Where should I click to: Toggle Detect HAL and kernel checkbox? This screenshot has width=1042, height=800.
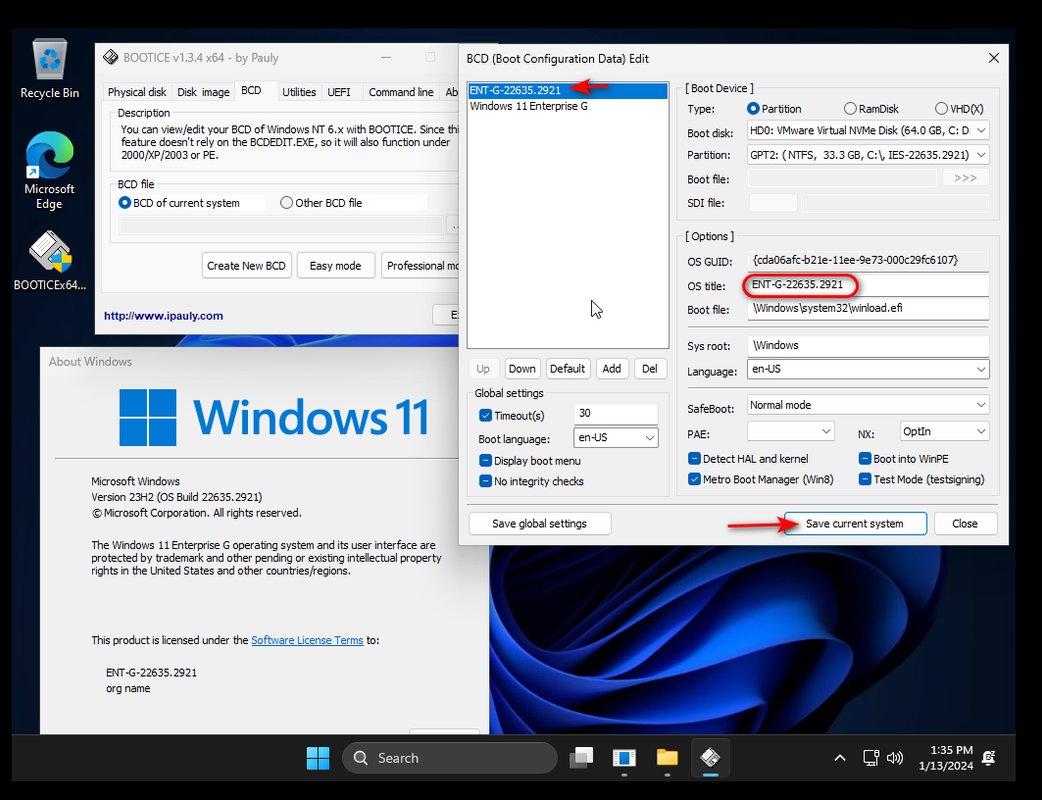[694, 458]
